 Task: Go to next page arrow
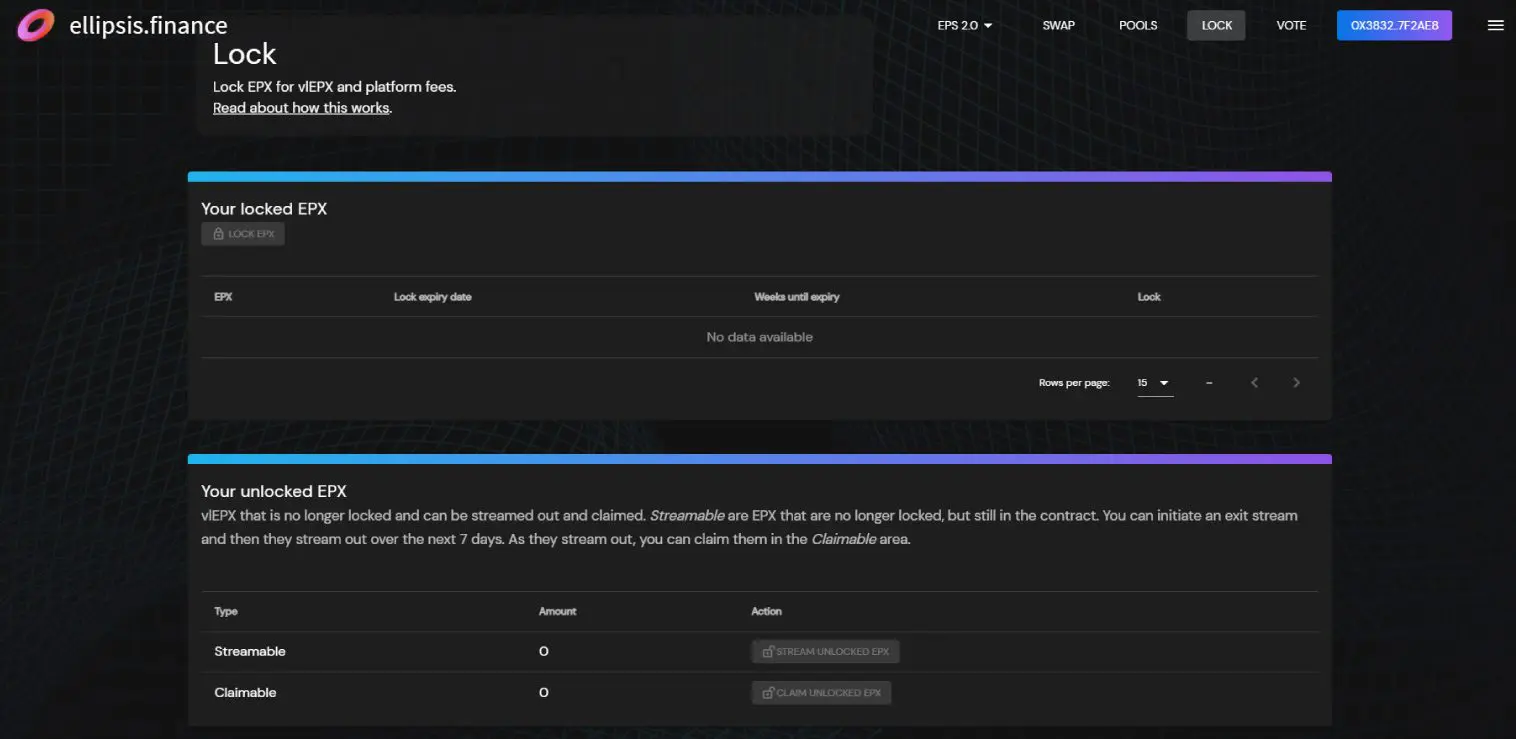1297,383
